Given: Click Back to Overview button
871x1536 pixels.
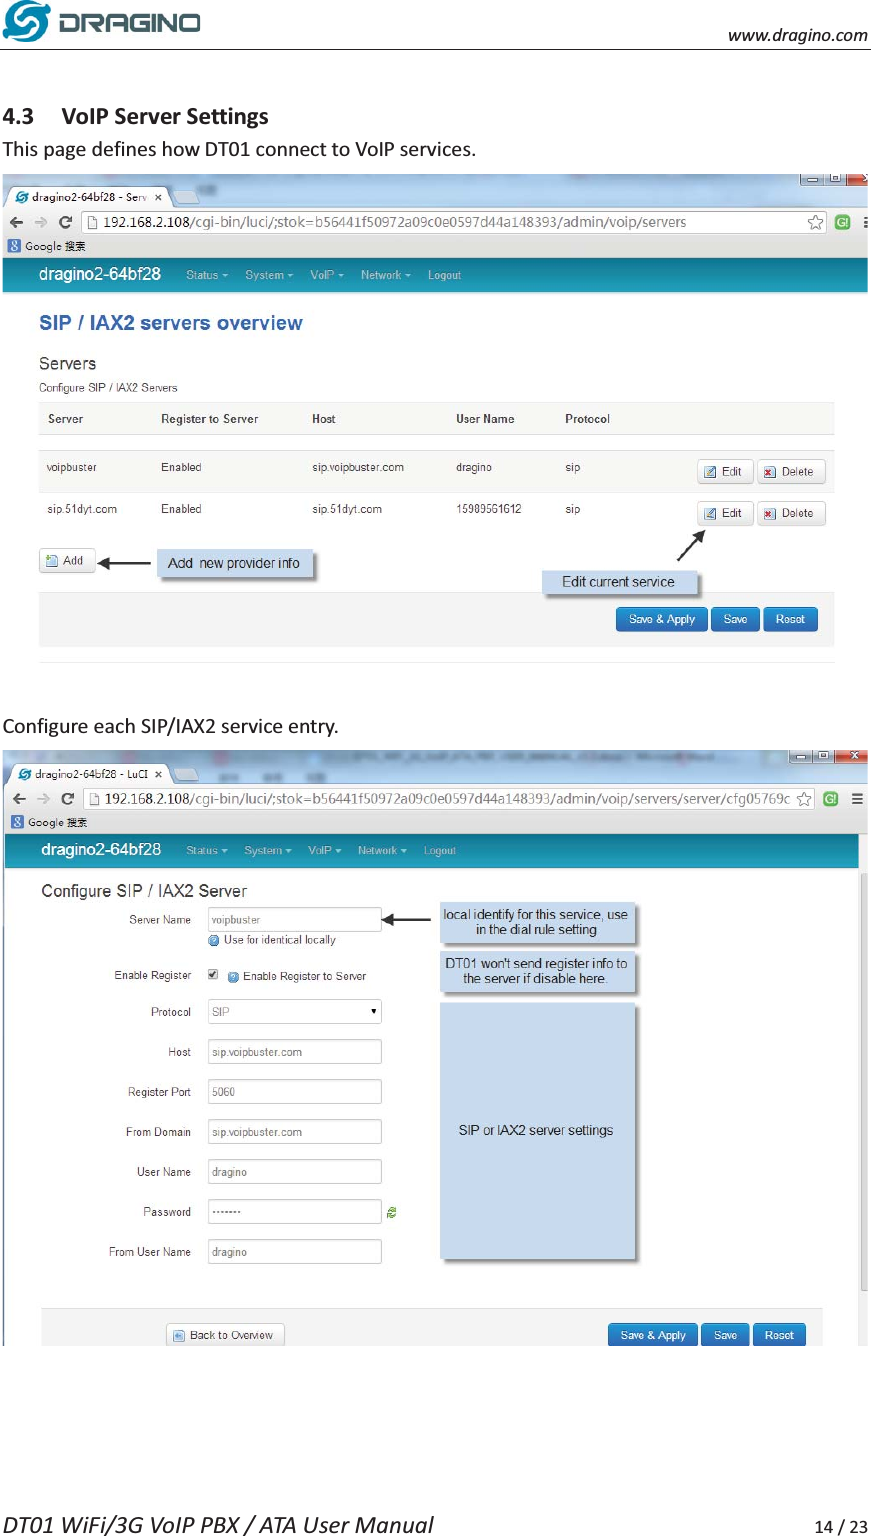Looking at the screenshot, I should [x=226, y=1335].
